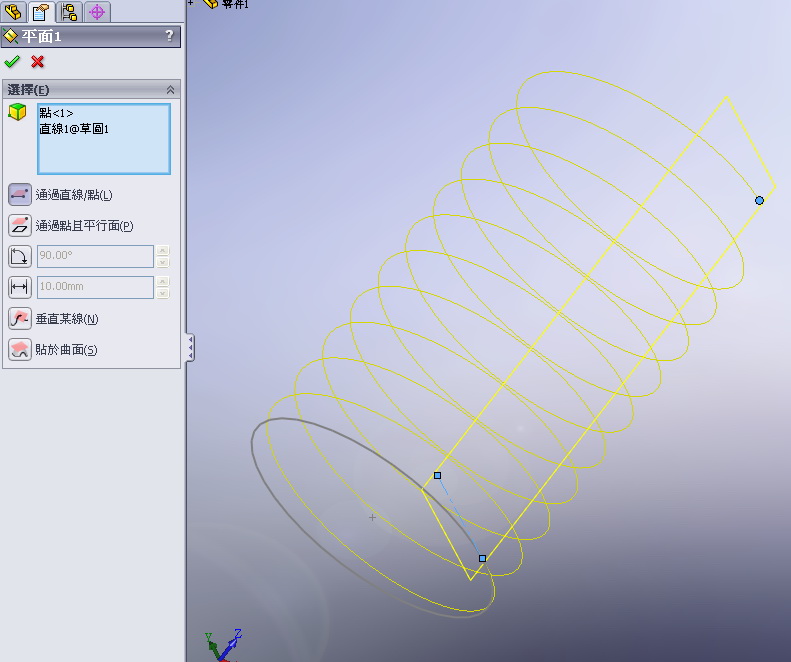Click the 90.00° angle input field
The height and width of the screenshot is (662, 791).
pos(95,256)
